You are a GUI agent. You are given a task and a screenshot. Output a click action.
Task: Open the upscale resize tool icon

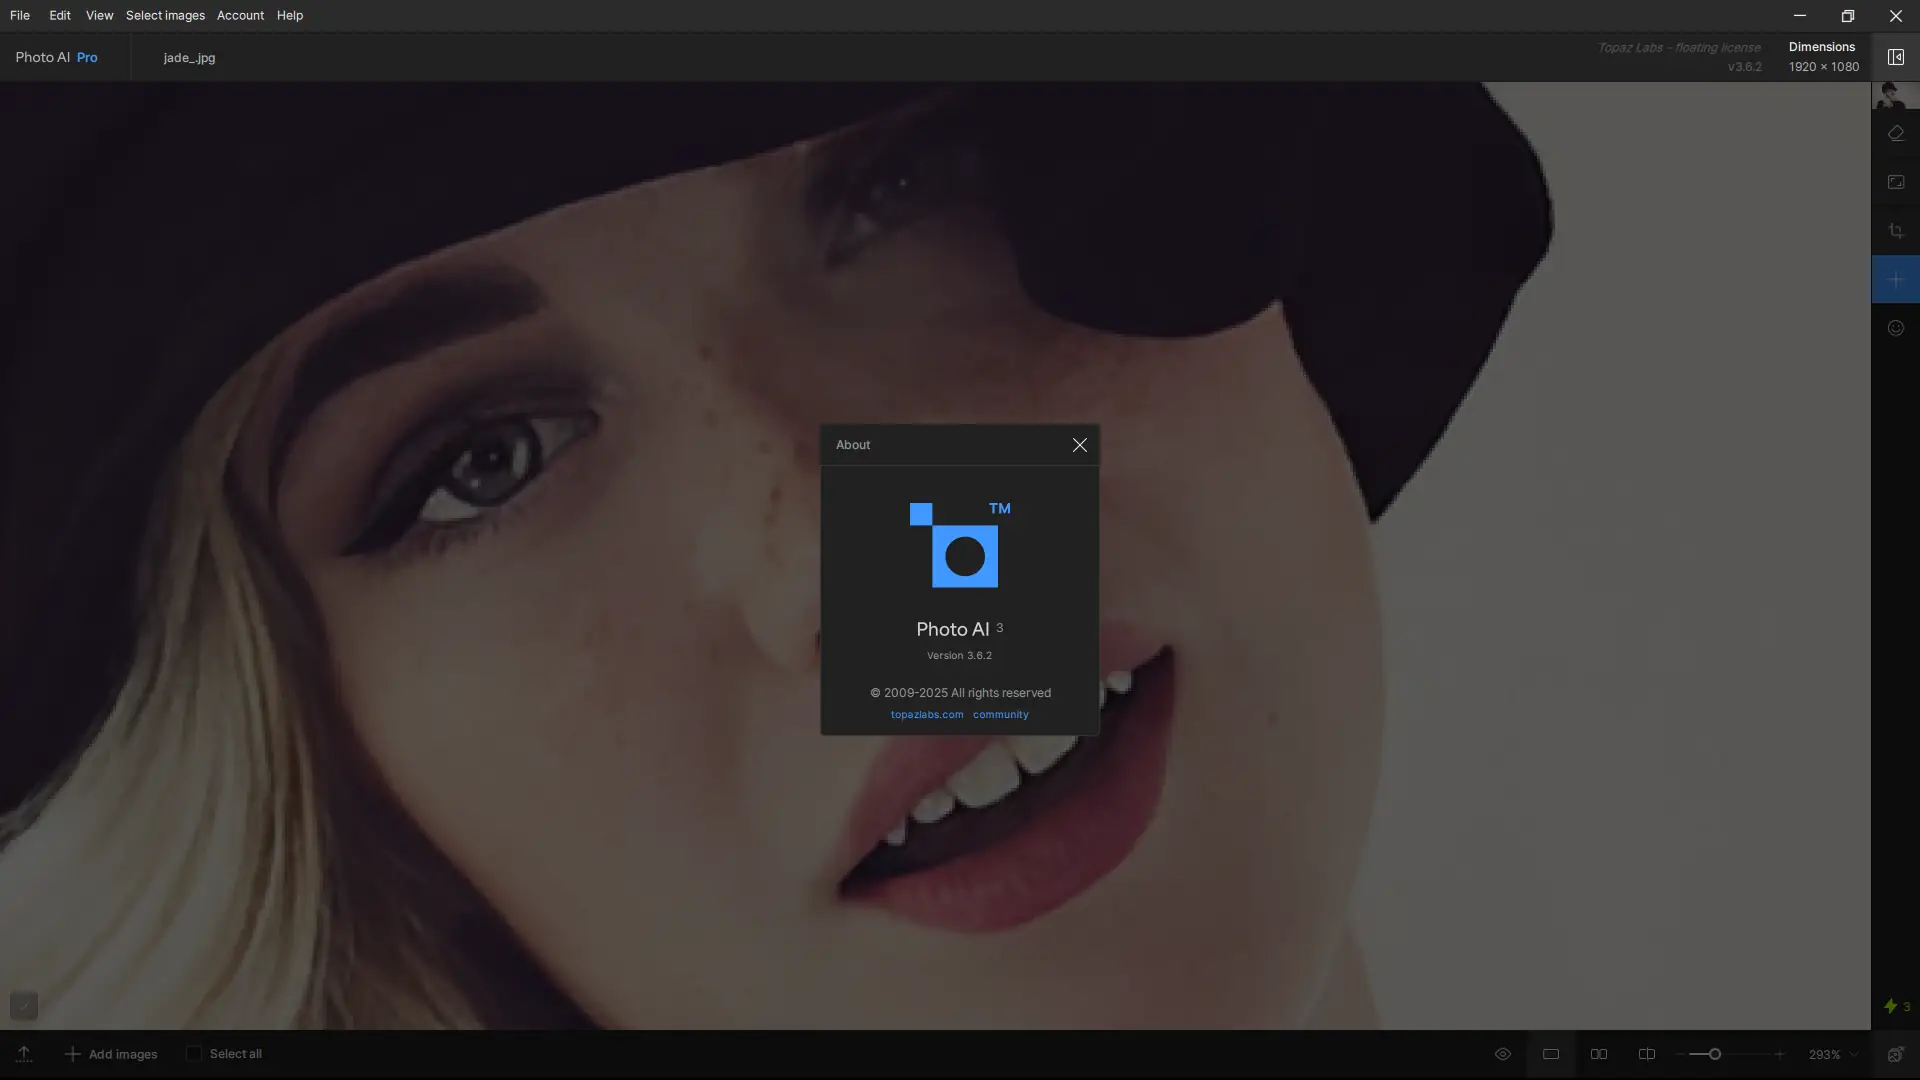tap(1895, 182)
